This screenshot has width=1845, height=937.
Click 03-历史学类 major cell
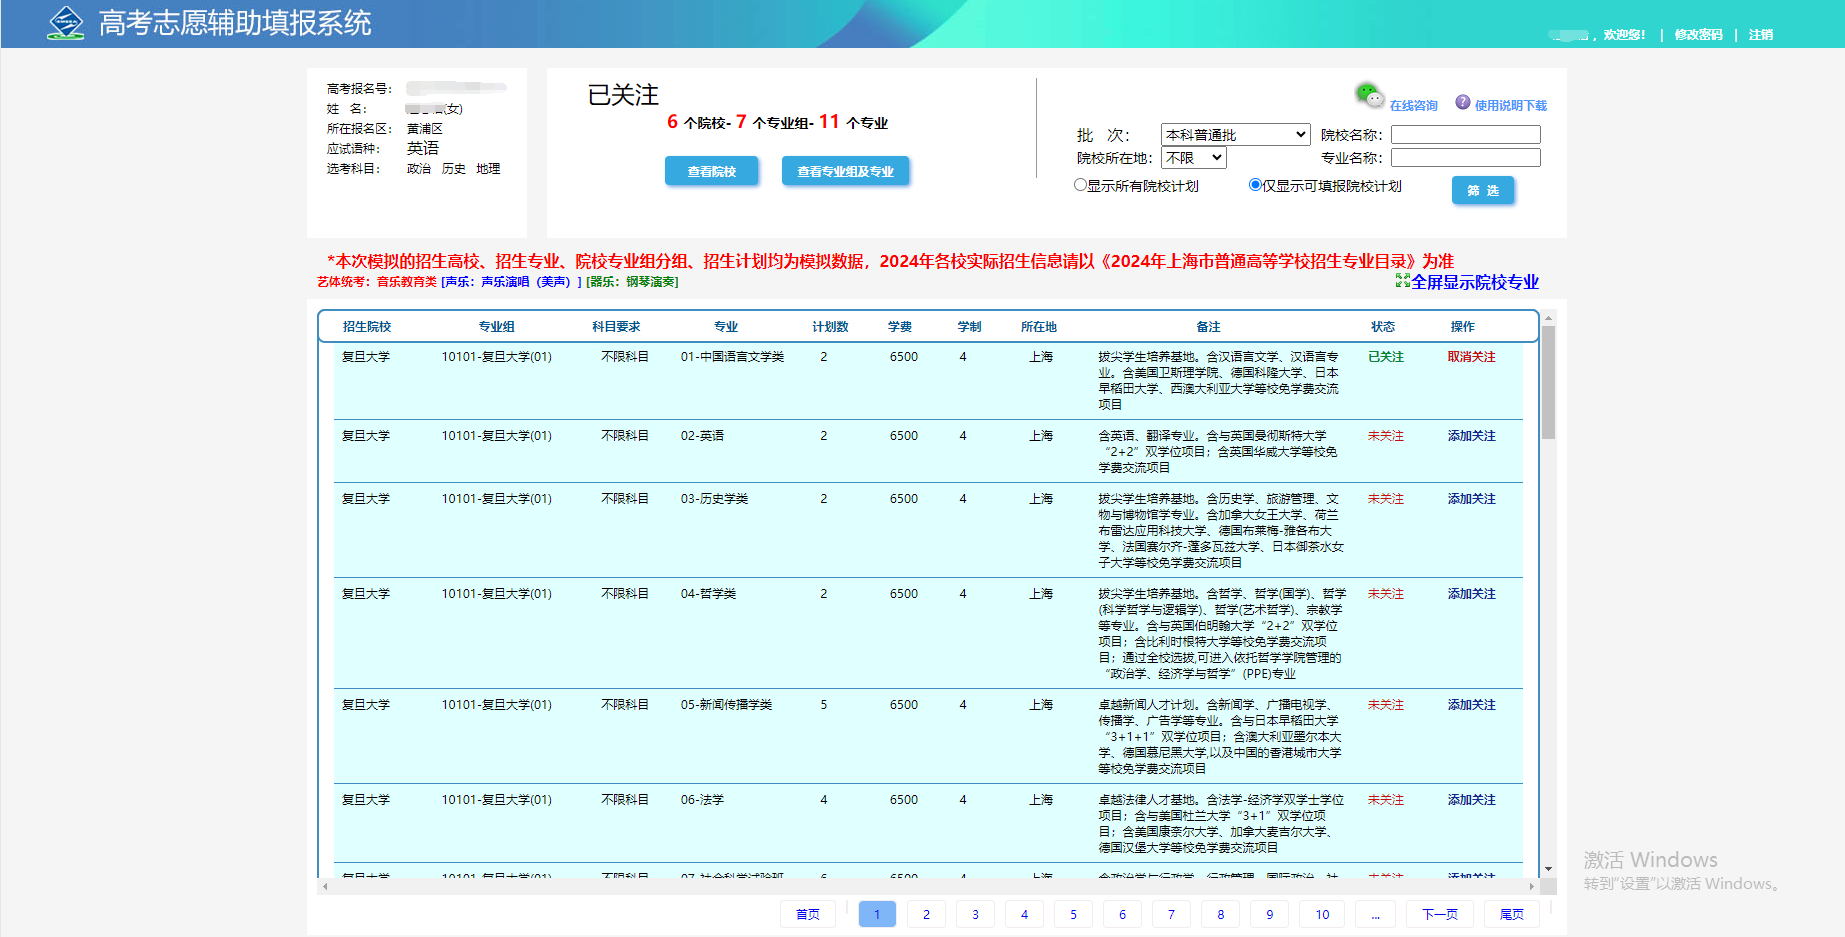pyautogui.click(x=714, y=498)
